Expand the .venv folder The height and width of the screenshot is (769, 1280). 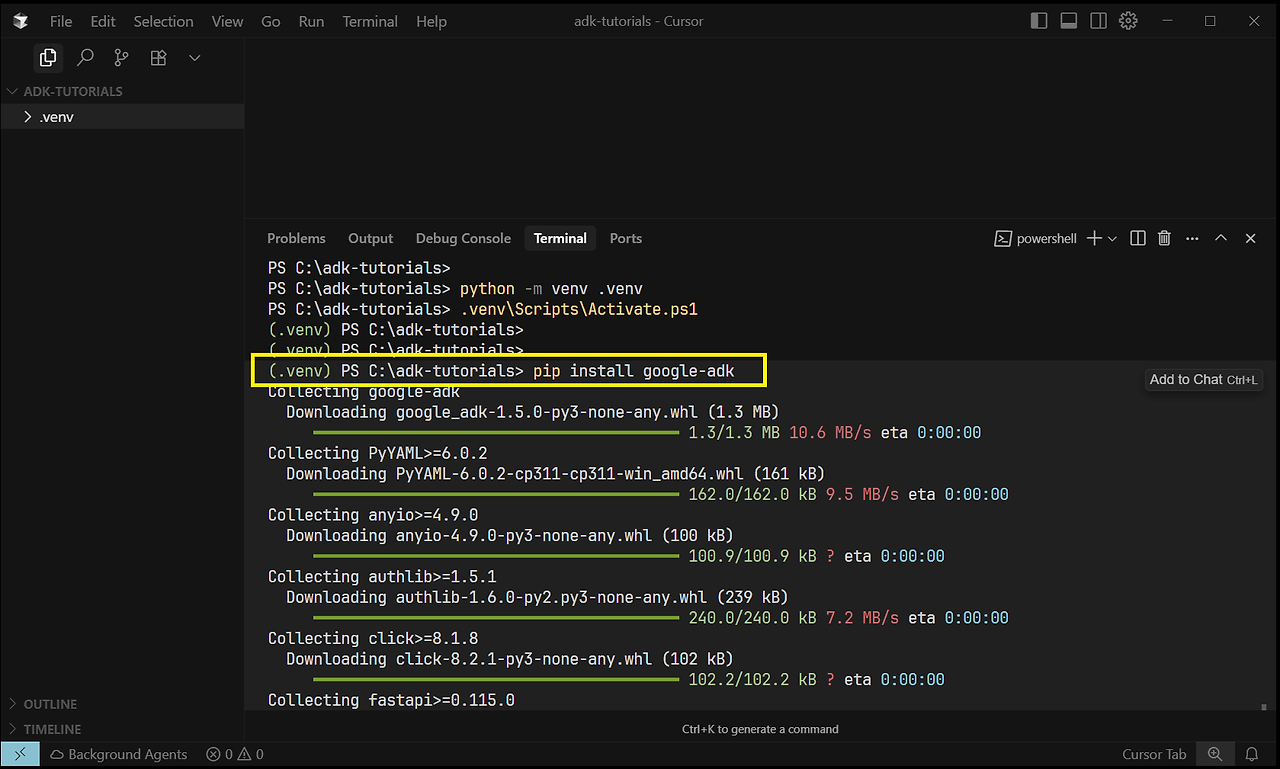click(122, 117)
